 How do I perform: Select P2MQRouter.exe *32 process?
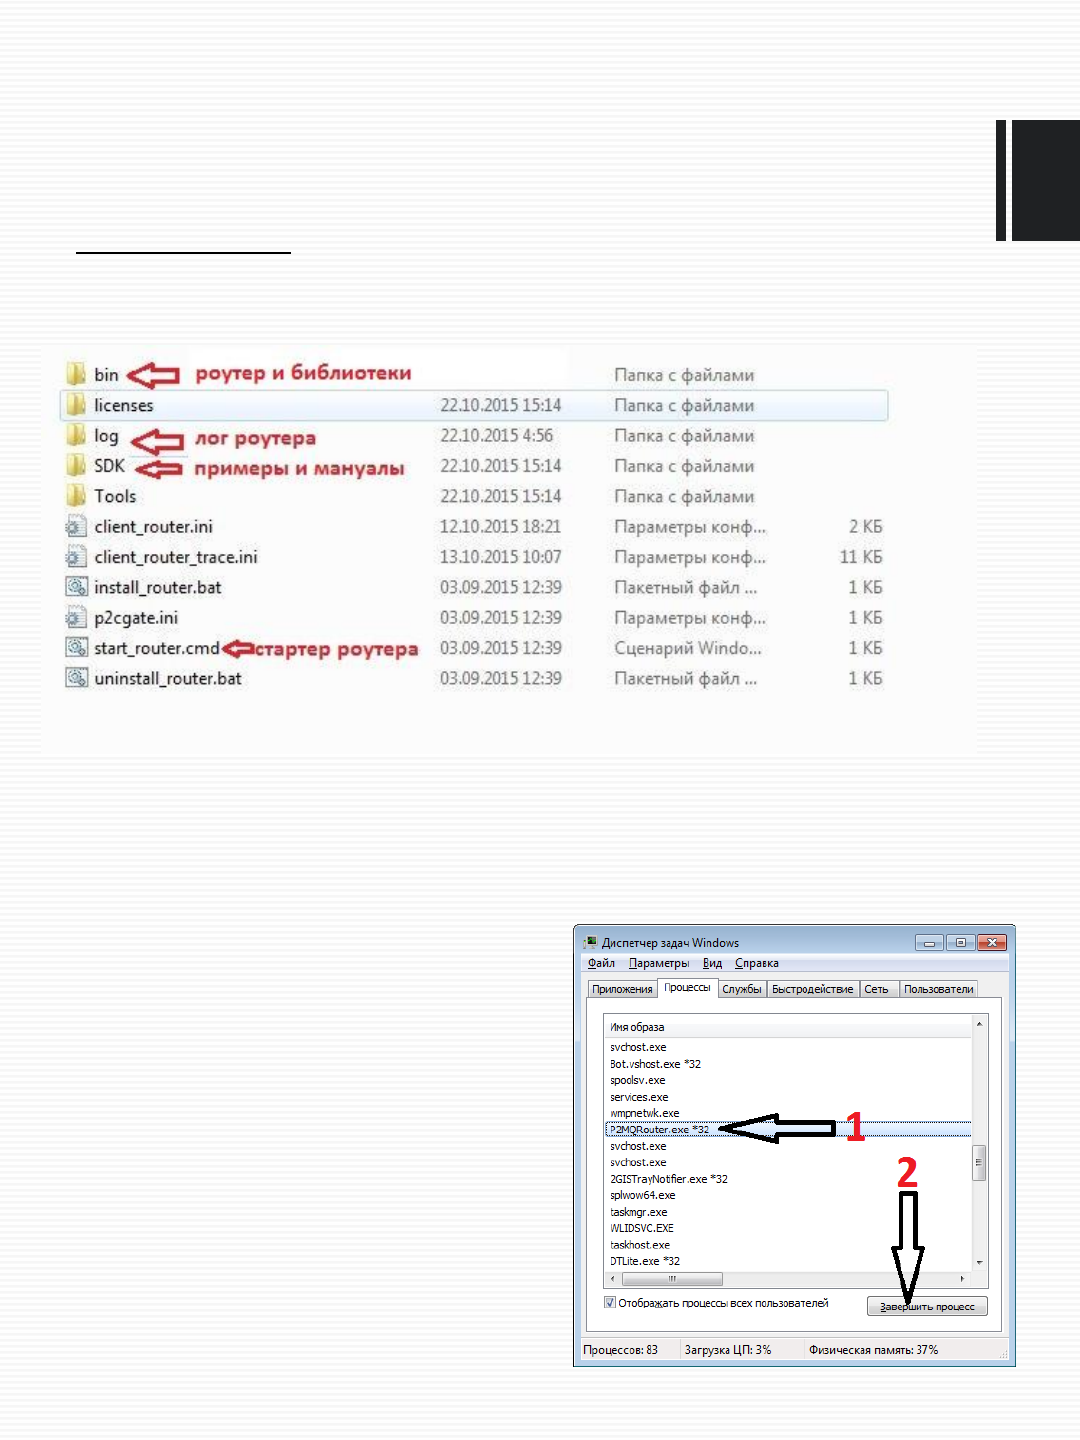[x=788, y=1129]
